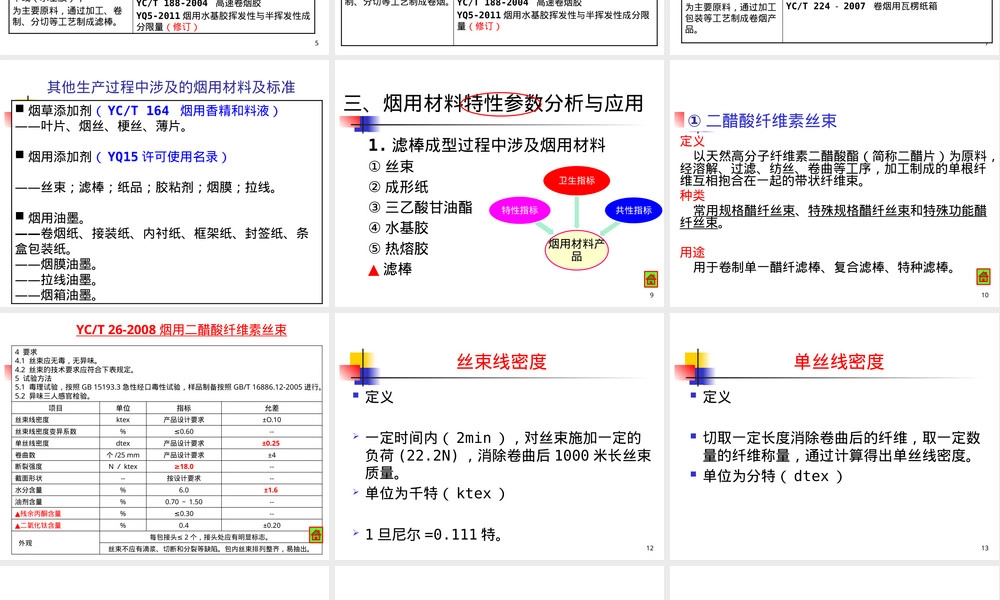This screenshot has width=1000, height=600.
Task: Click the red 用途 heading
Action: [x=693, y=252]
